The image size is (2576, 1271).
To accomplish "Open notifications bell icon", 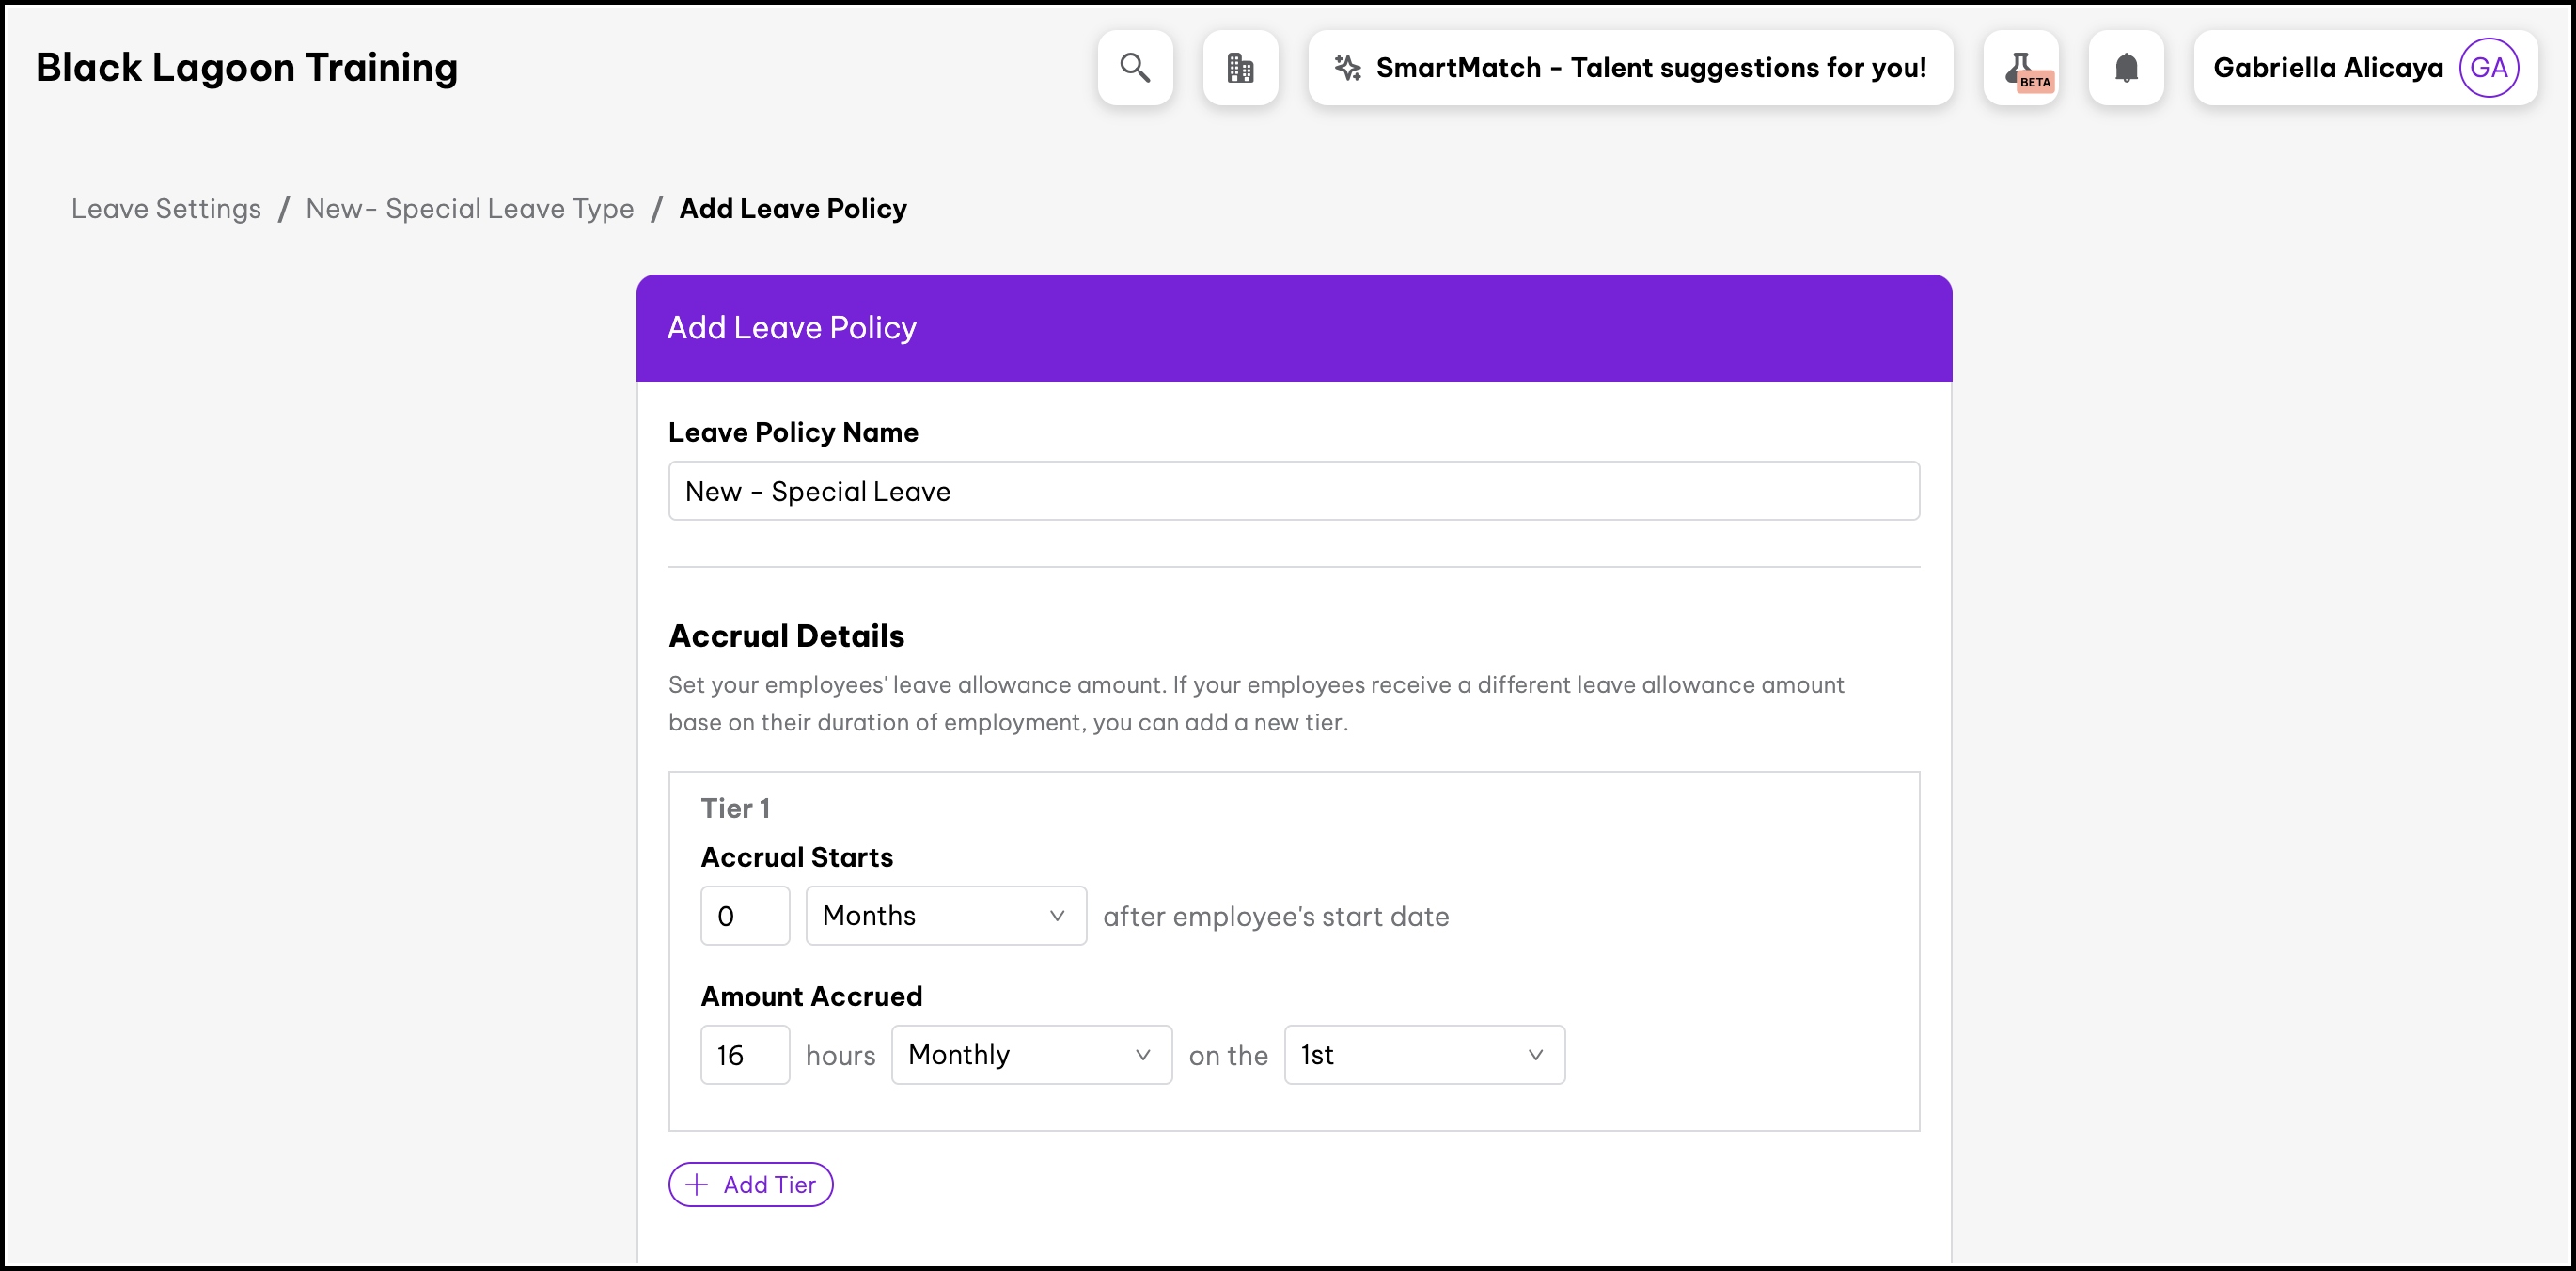I will [x=2126, y=68].
